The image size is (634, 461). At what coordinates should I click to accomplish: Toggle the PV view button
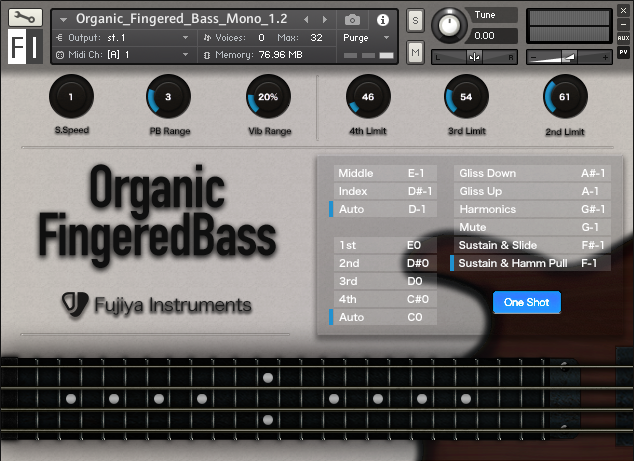click(x=623, y=52)
